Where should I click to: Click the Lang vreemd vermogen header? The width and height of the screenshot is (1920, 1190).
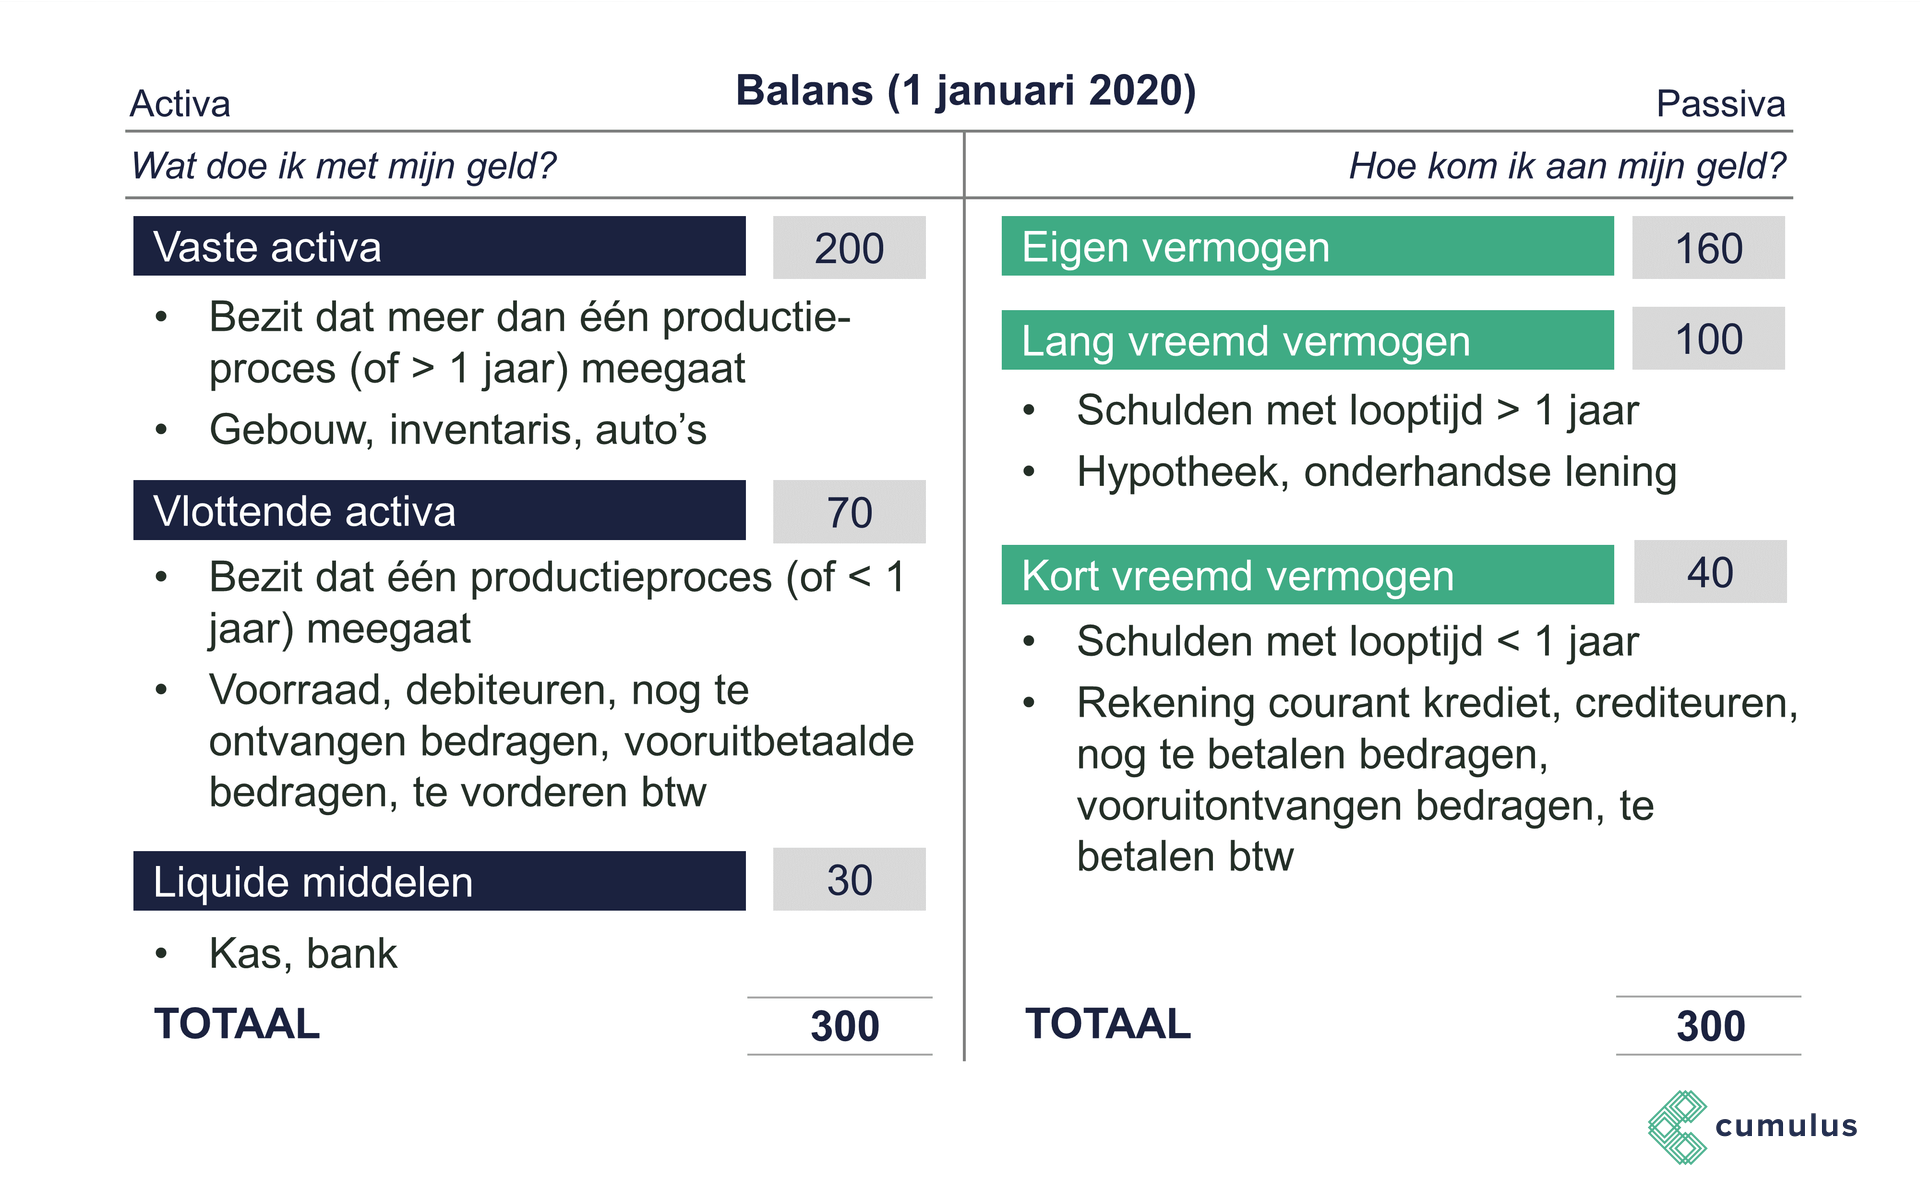(x=1307, y=340)
